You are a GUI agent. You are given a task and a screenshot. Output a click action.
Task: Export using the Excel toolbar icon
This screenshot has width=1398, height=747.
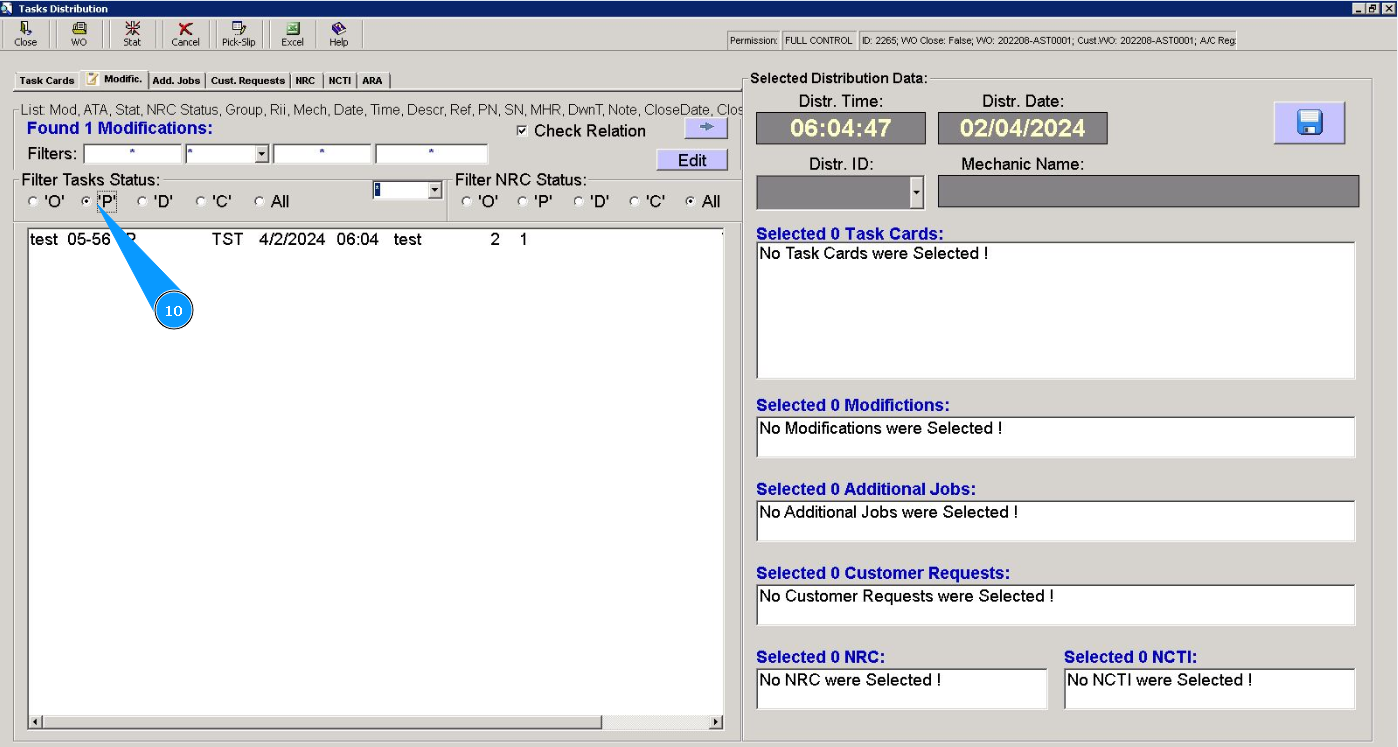[x=292, y=34]
